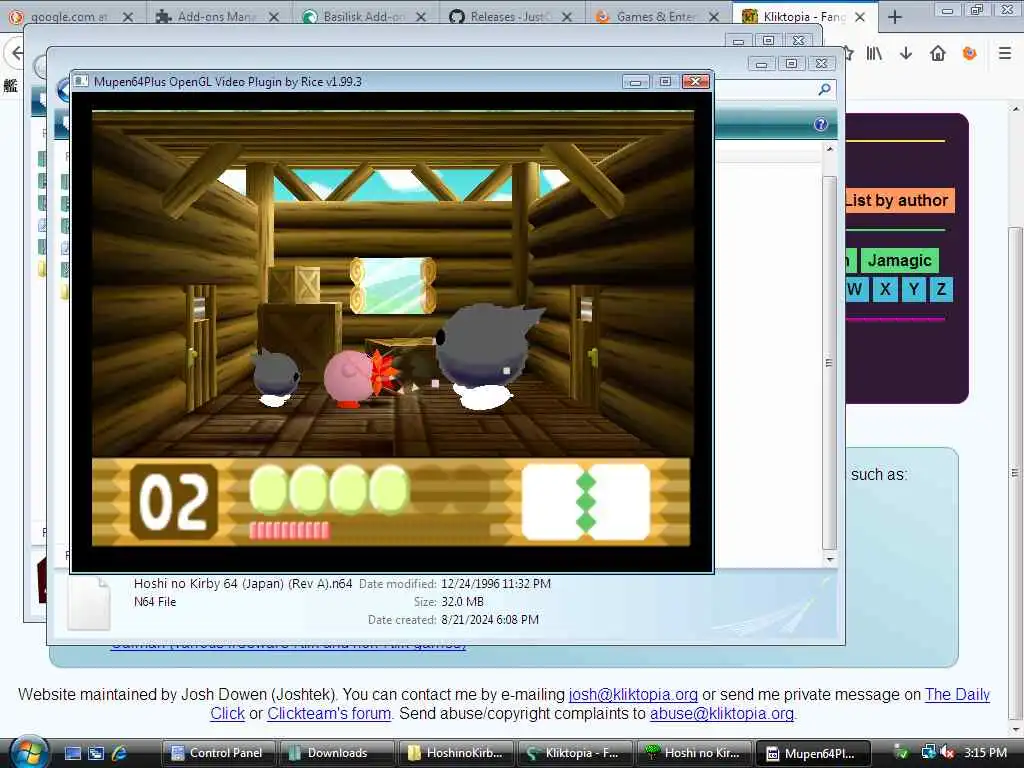Close the Games & Entertainment tab
This screenshot has width=1024, height=768.
point(714,17)
